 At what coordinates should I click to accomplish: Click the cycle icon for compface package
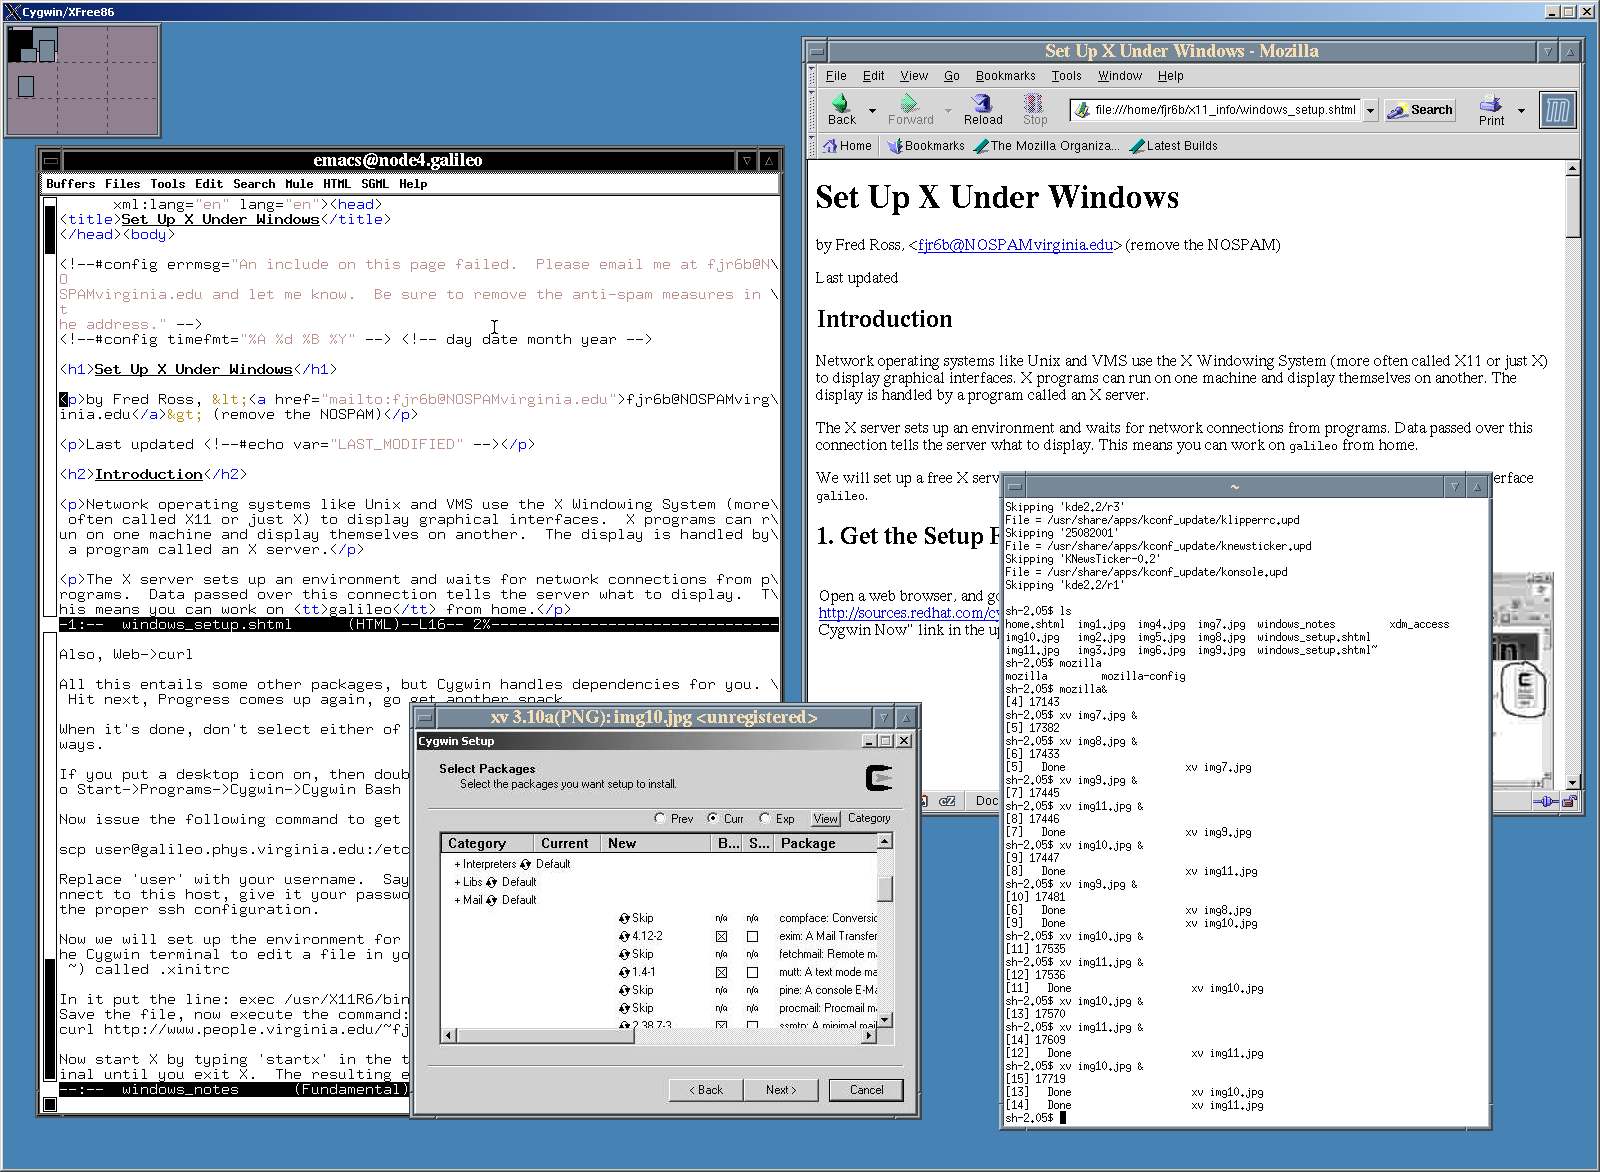point(625,918)
